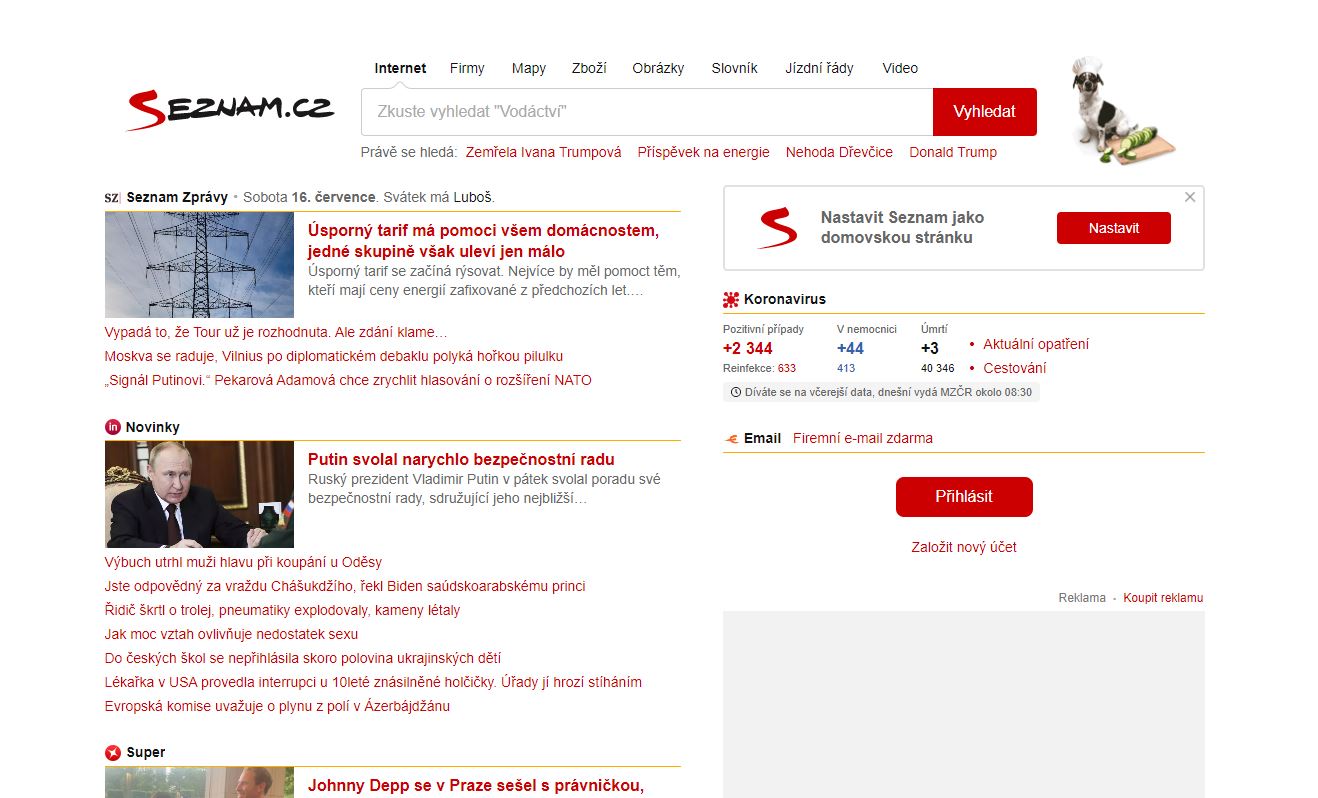Open Firemní e-mail zdarma link
The image size is (1318, 798).
[x=863, y=438]
